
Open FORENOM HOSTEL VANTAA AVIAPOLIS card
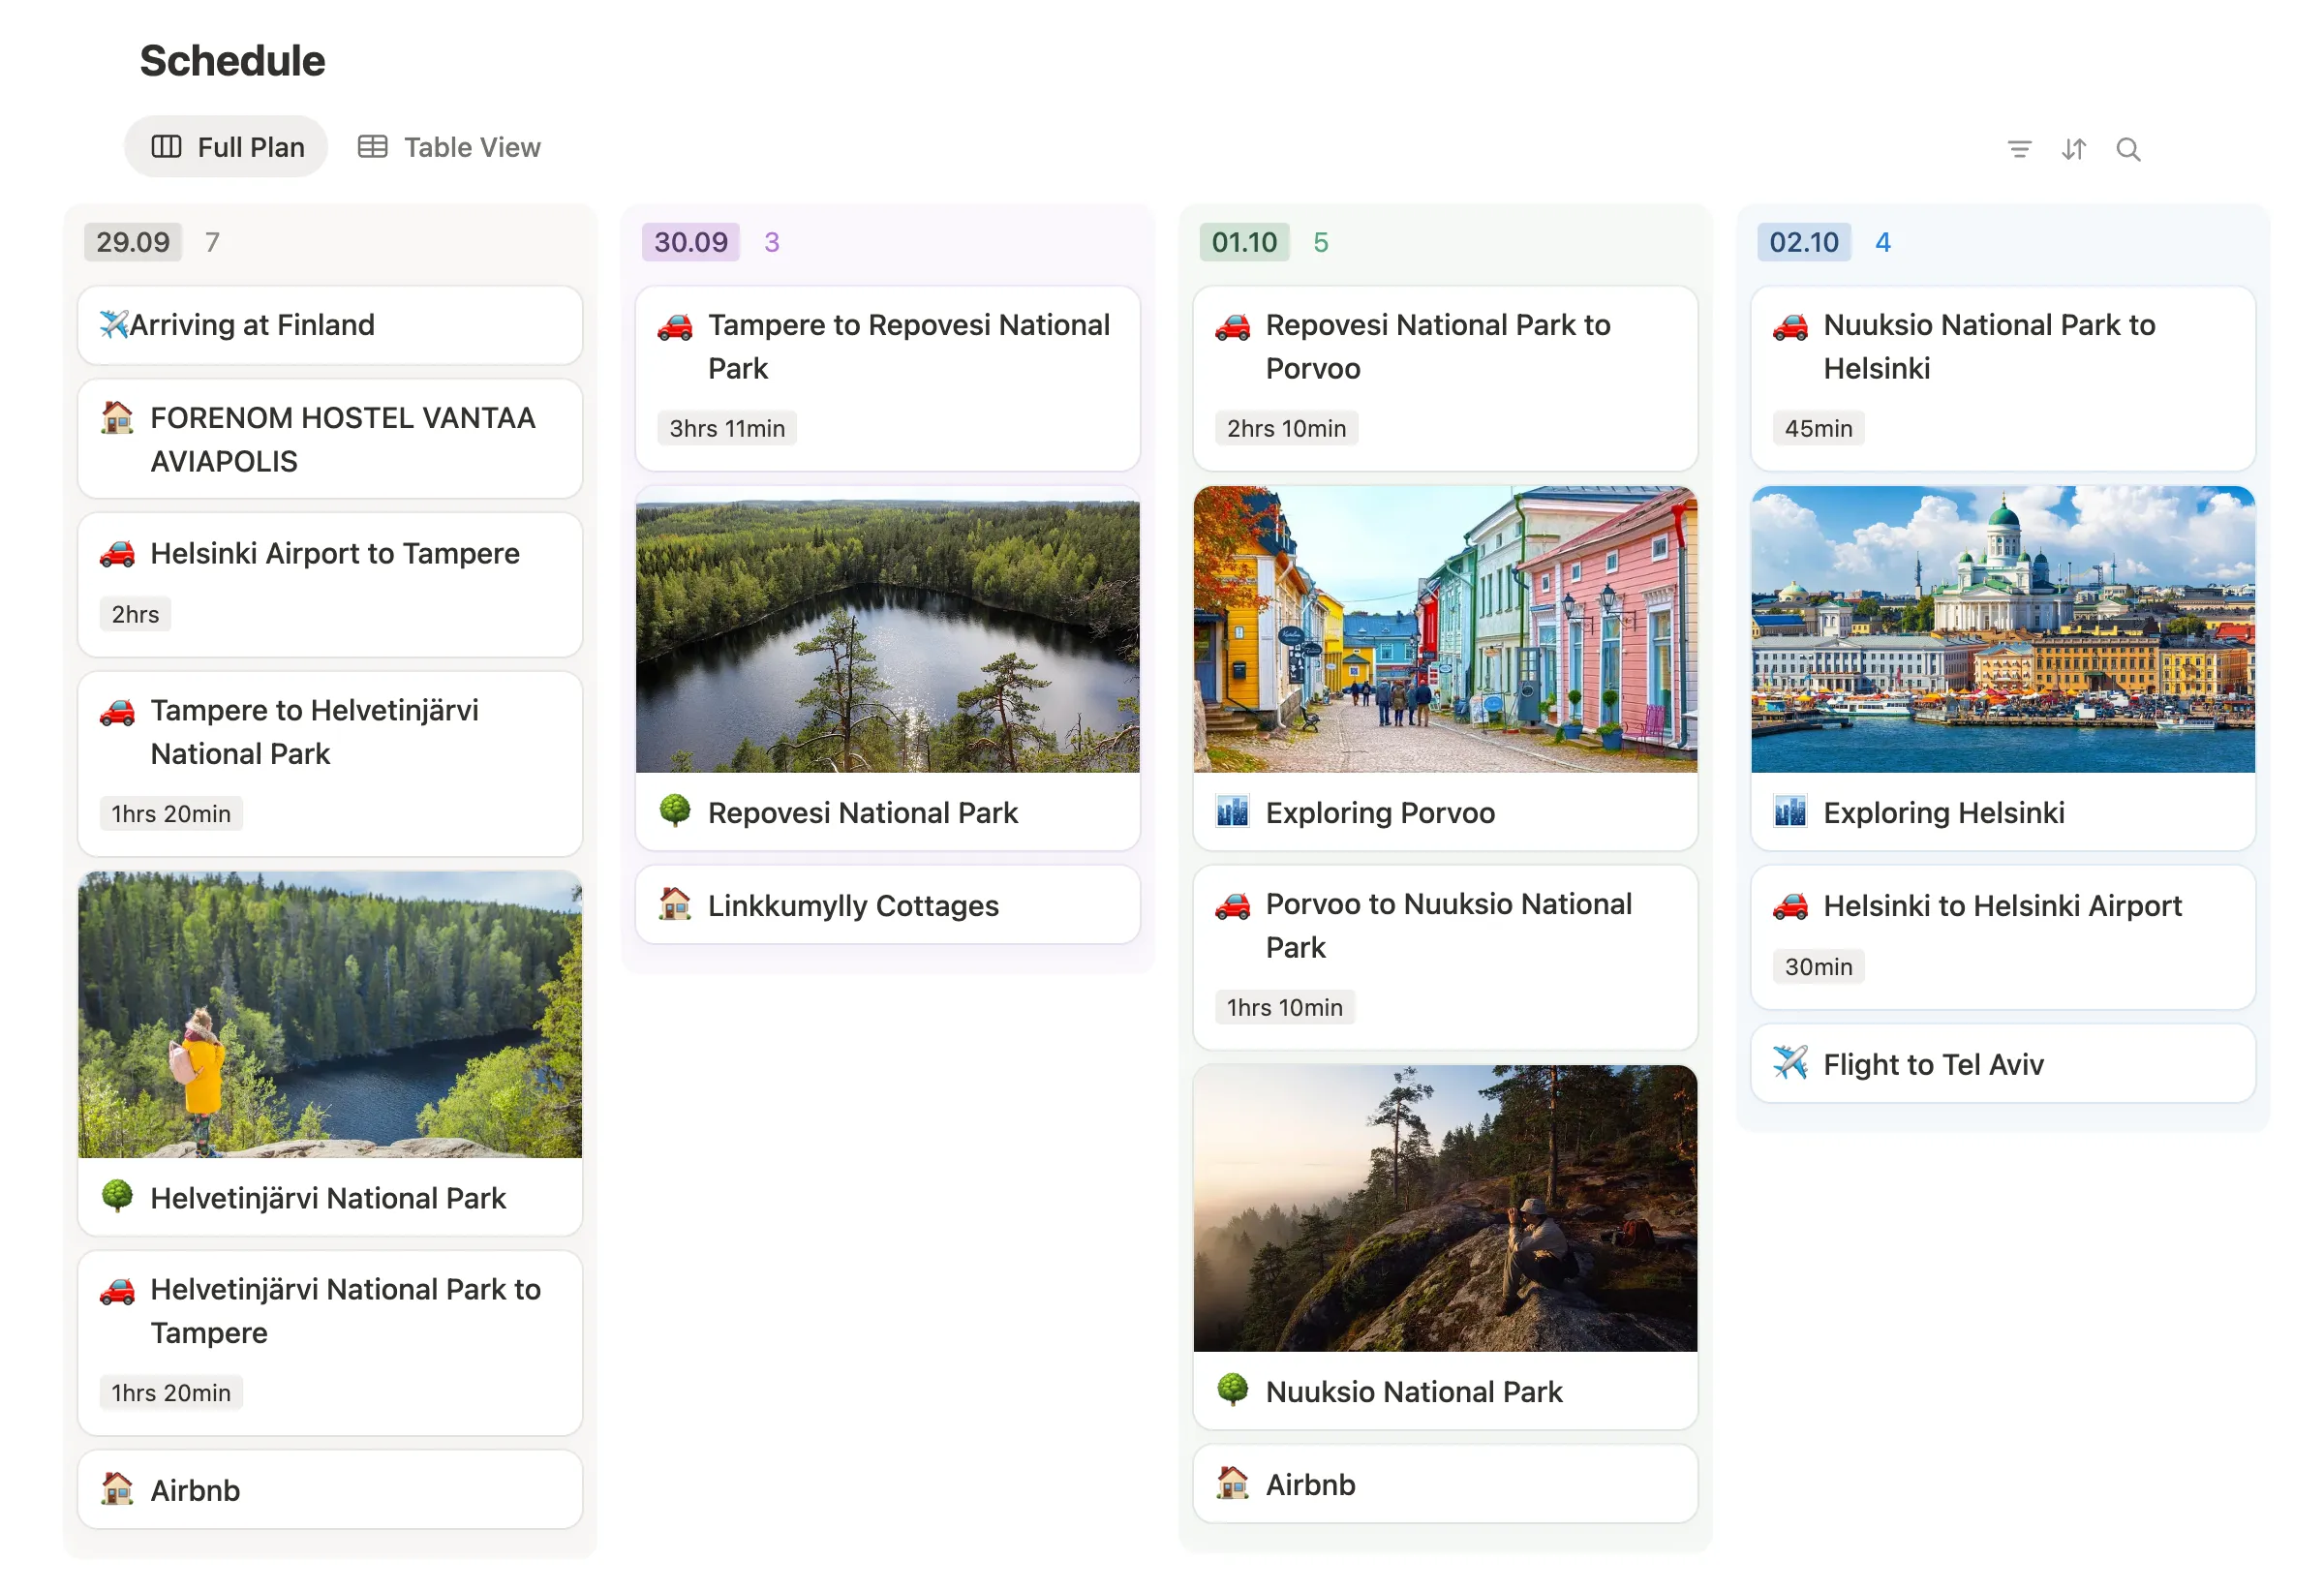[x=330, y=439]
